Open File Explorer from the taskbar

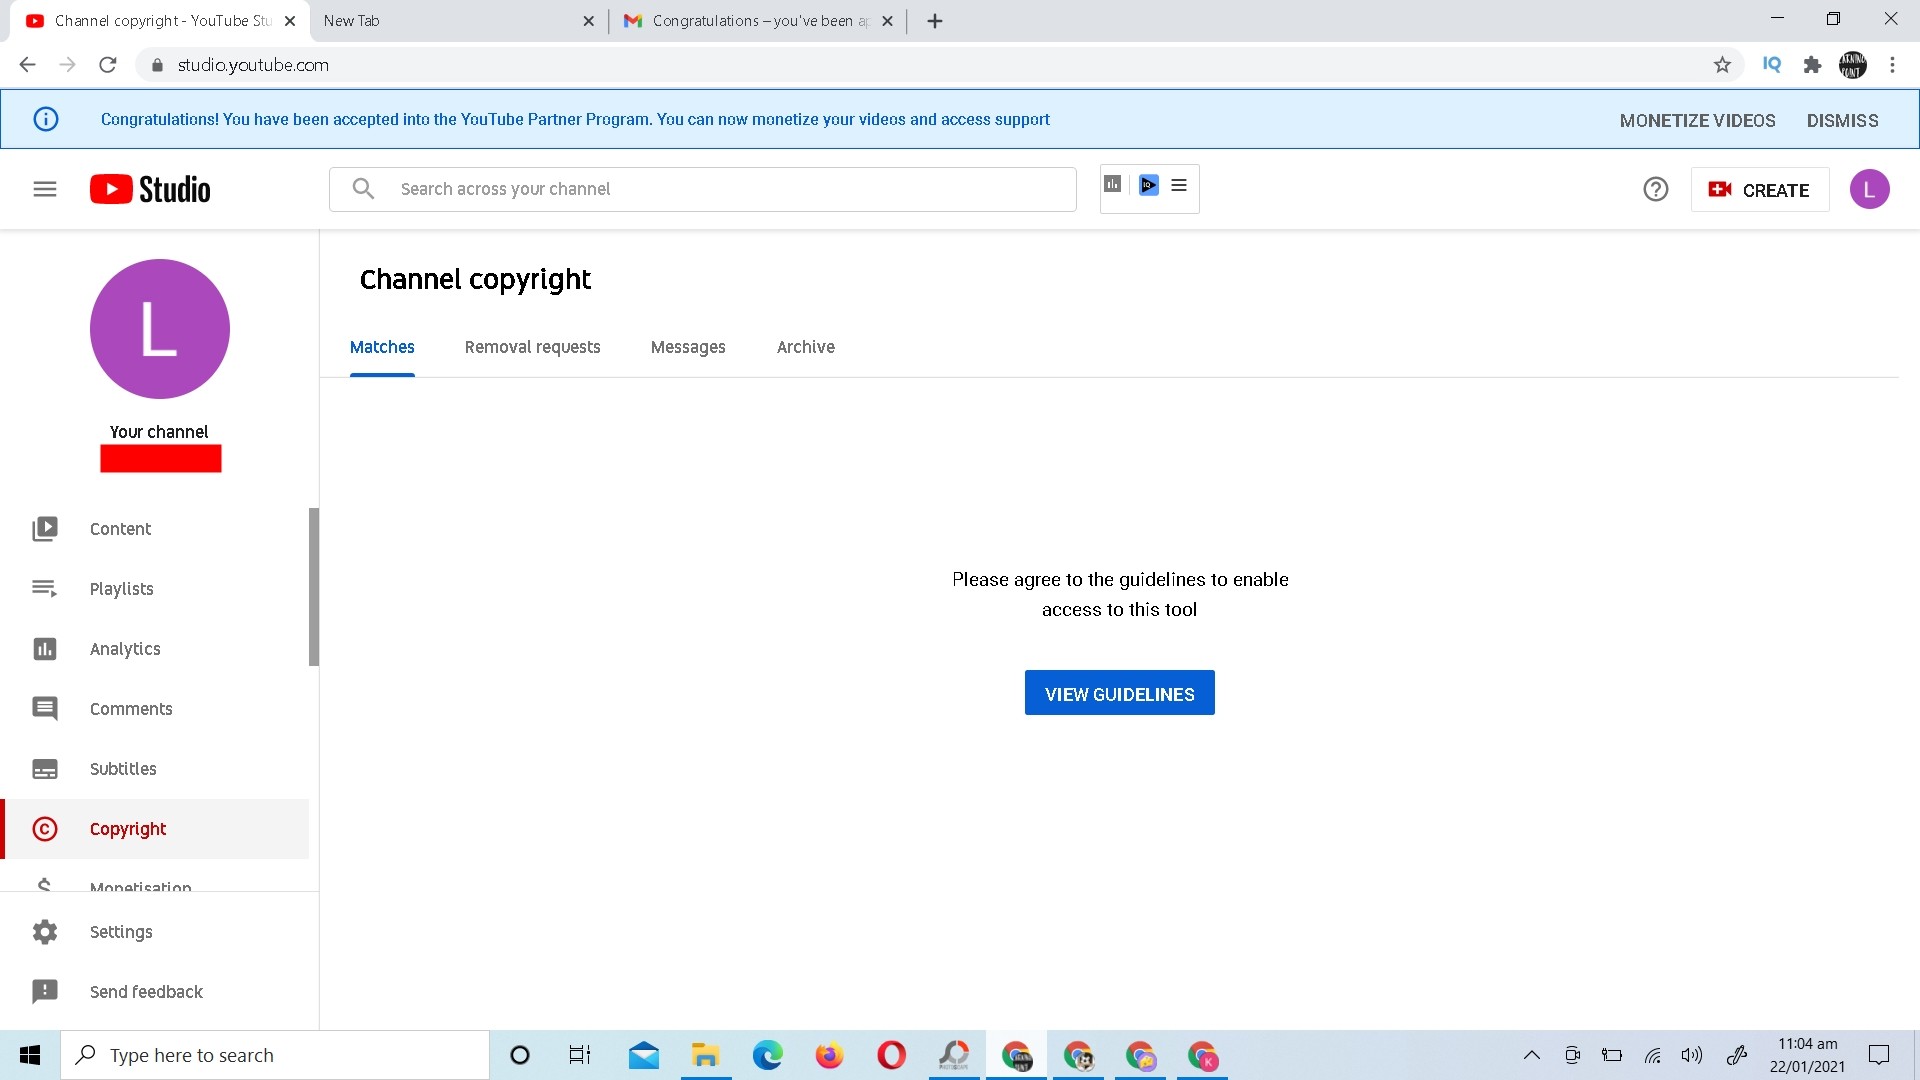tap(706, 1055)
